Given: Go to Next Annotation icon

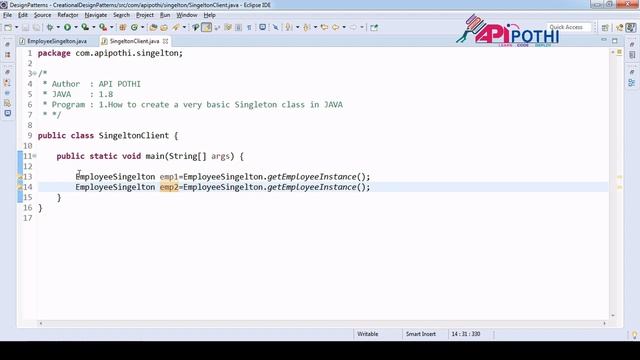Looking at the screenshot, I should click(x=289, y=27).
